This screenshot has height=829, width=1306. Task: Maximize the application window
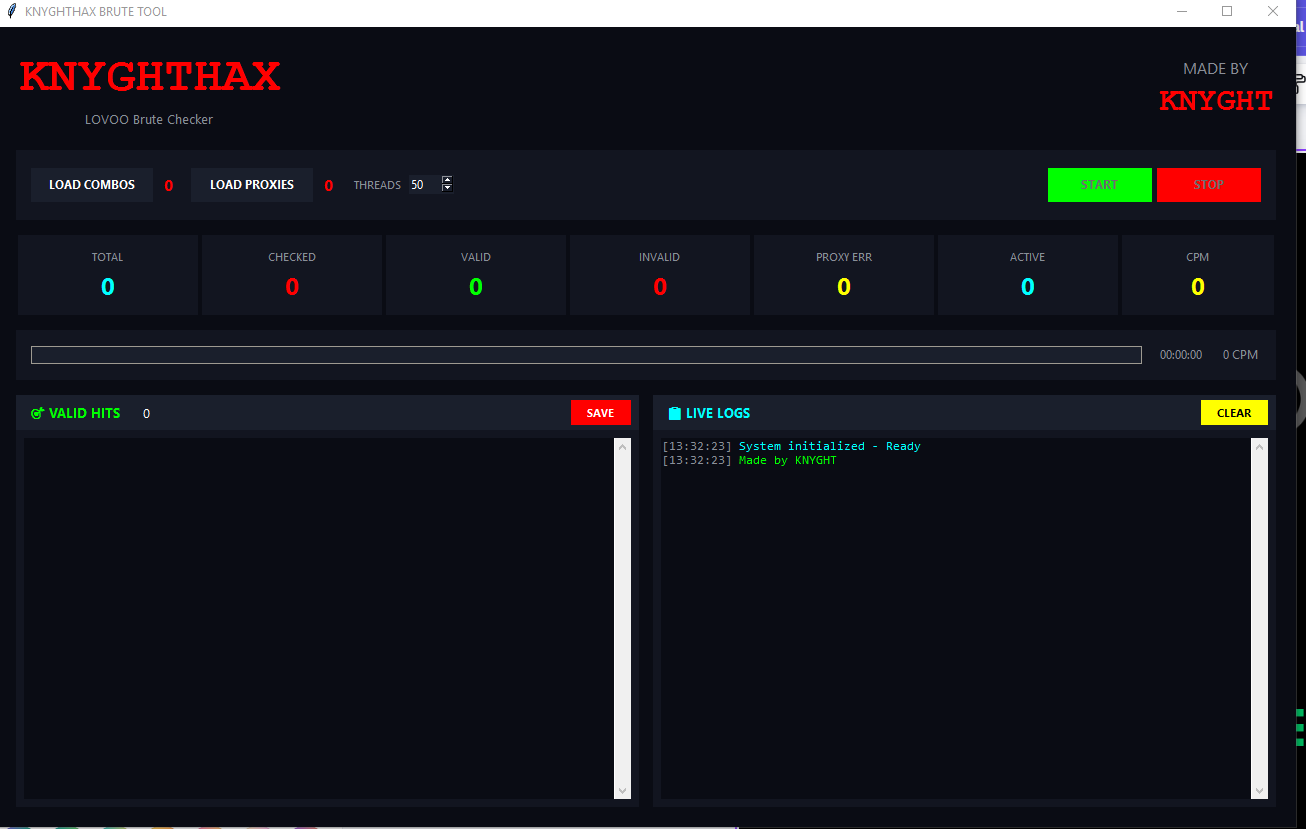click(x=1227, y=12)
